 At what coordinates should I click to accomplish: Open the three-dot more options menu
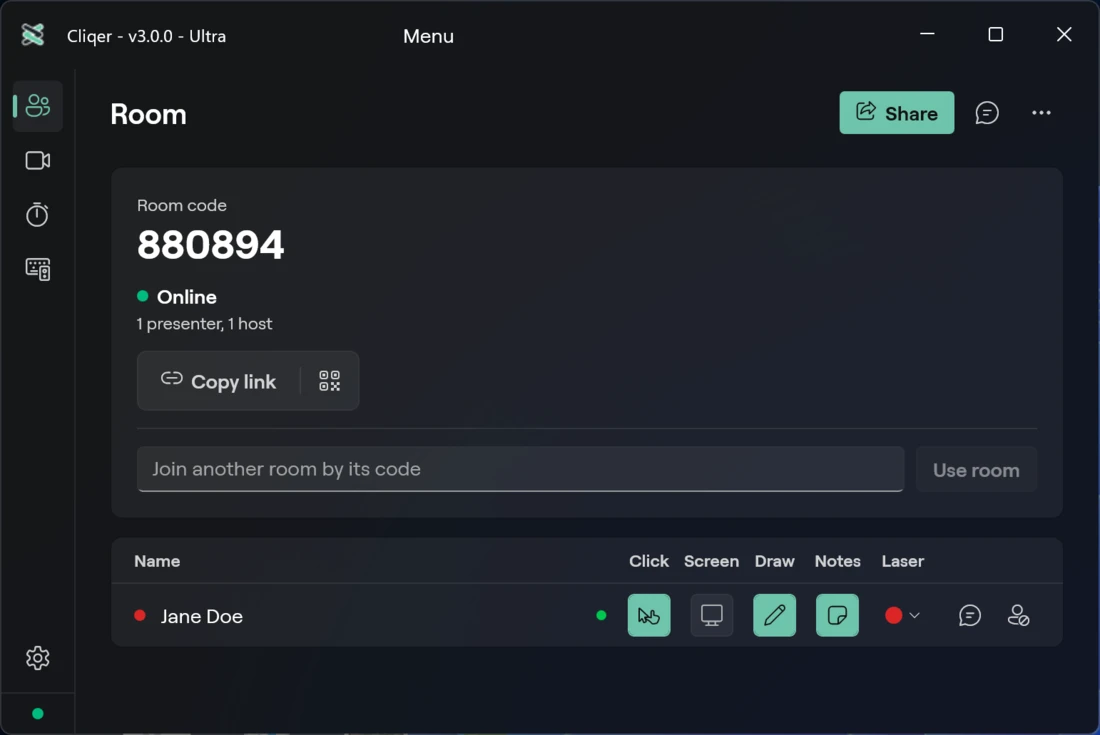(x=1041, y=113)
